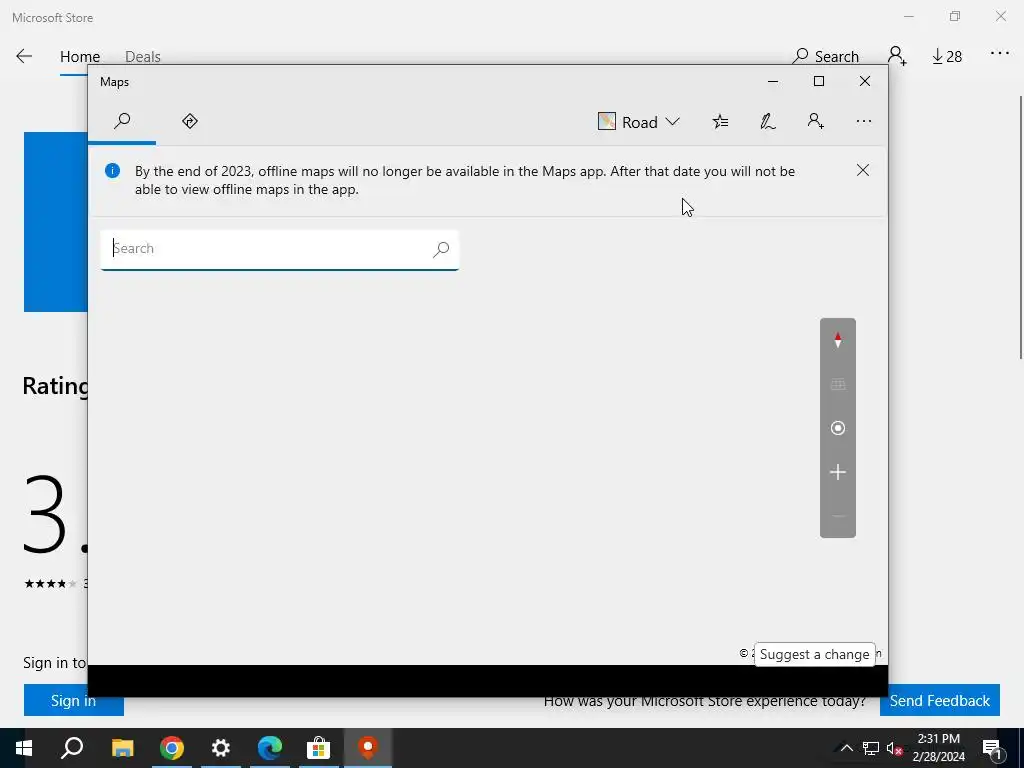Click the Maps app taskbar icon
This screenshot has height=768, width=1024.
point(368,748)
